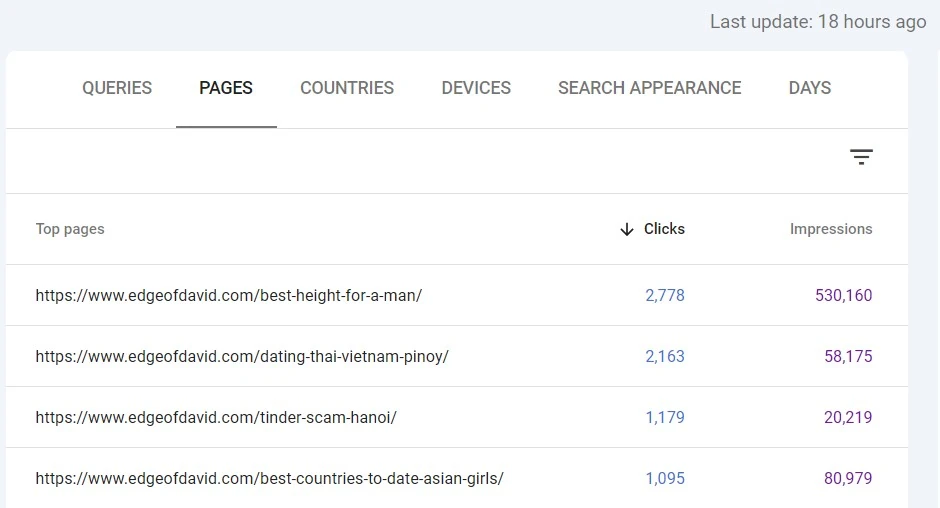This screenshot has height=508, width=940.
Task: Click the down arrow sort icon beside Clicks
Action: tap(627, 229)
